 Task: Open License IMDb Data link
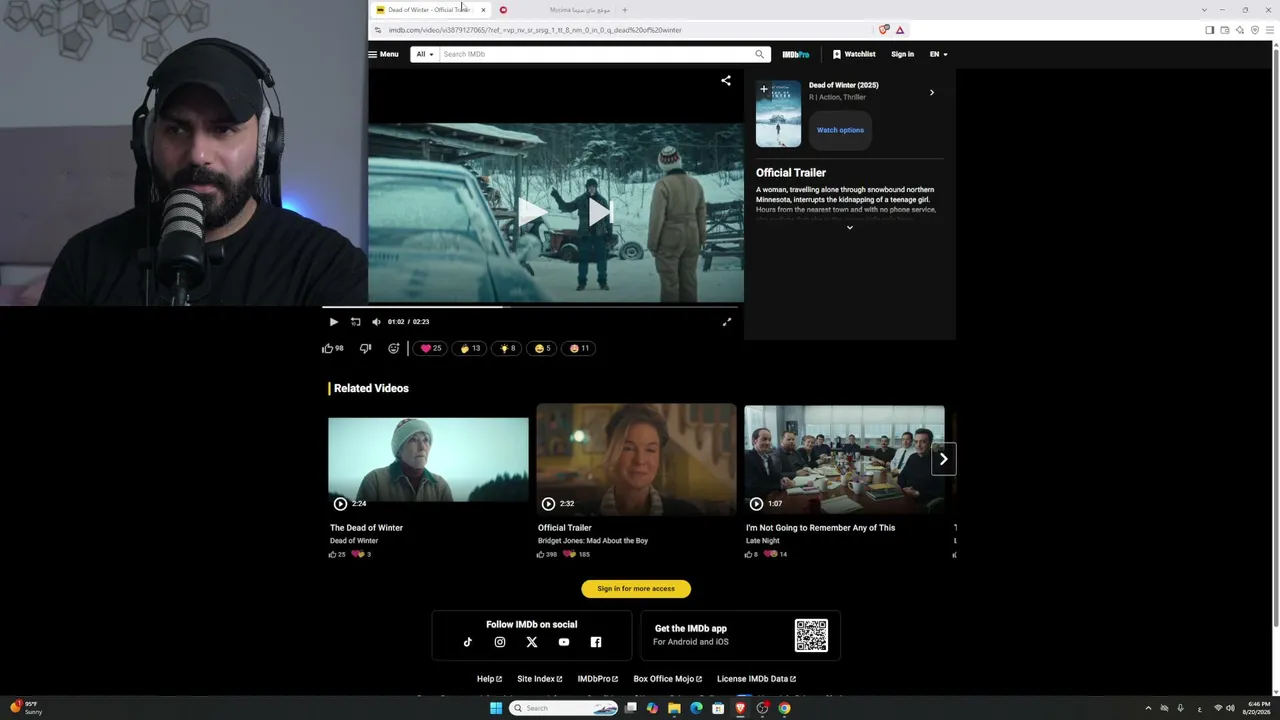(x=756, y=679)
